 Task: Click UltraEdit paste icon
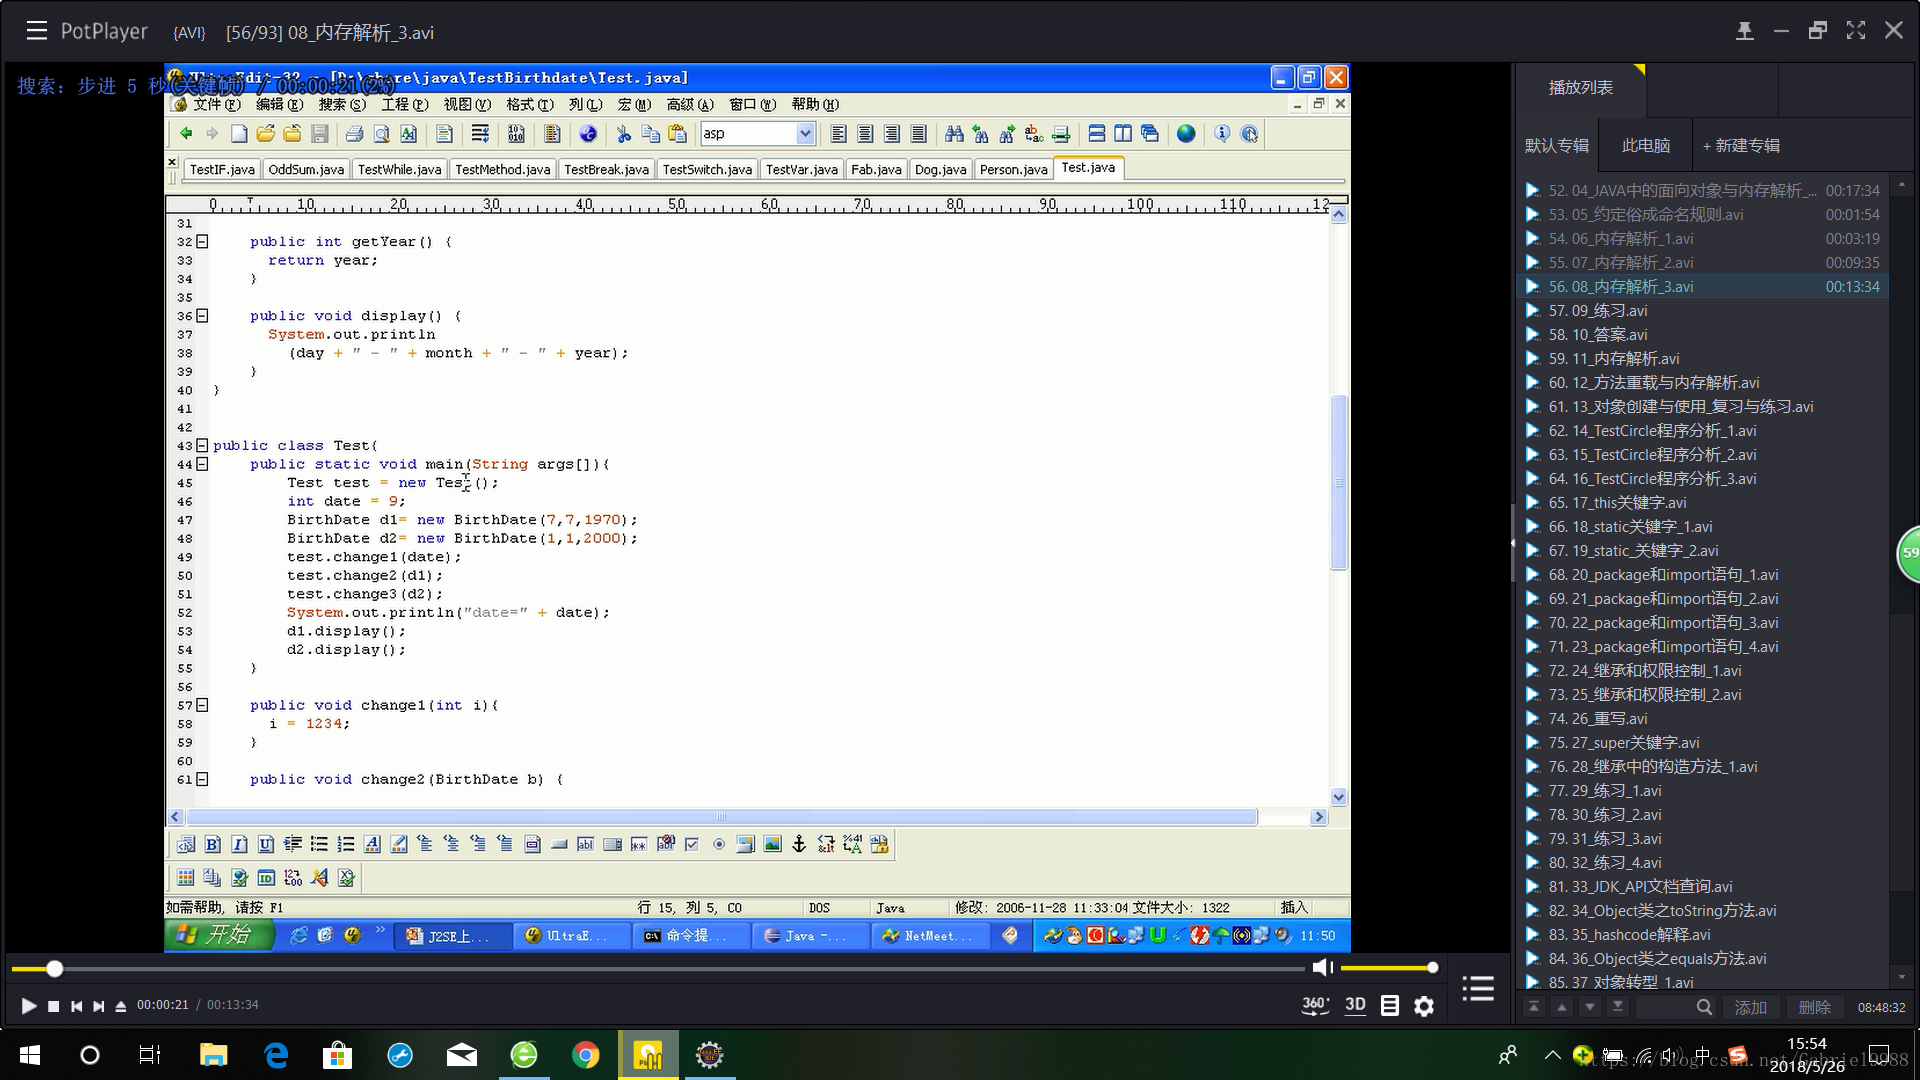pos(678,134)
